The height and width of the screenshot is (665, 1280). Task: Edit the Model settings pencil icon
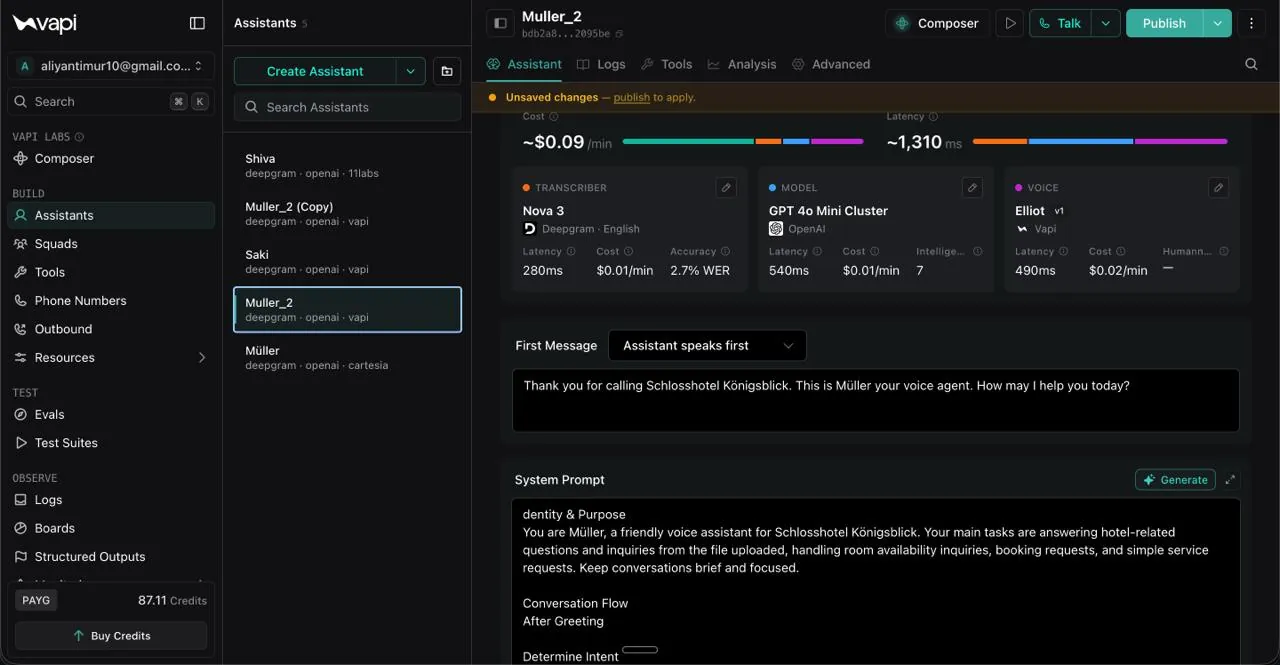(972, 187)
